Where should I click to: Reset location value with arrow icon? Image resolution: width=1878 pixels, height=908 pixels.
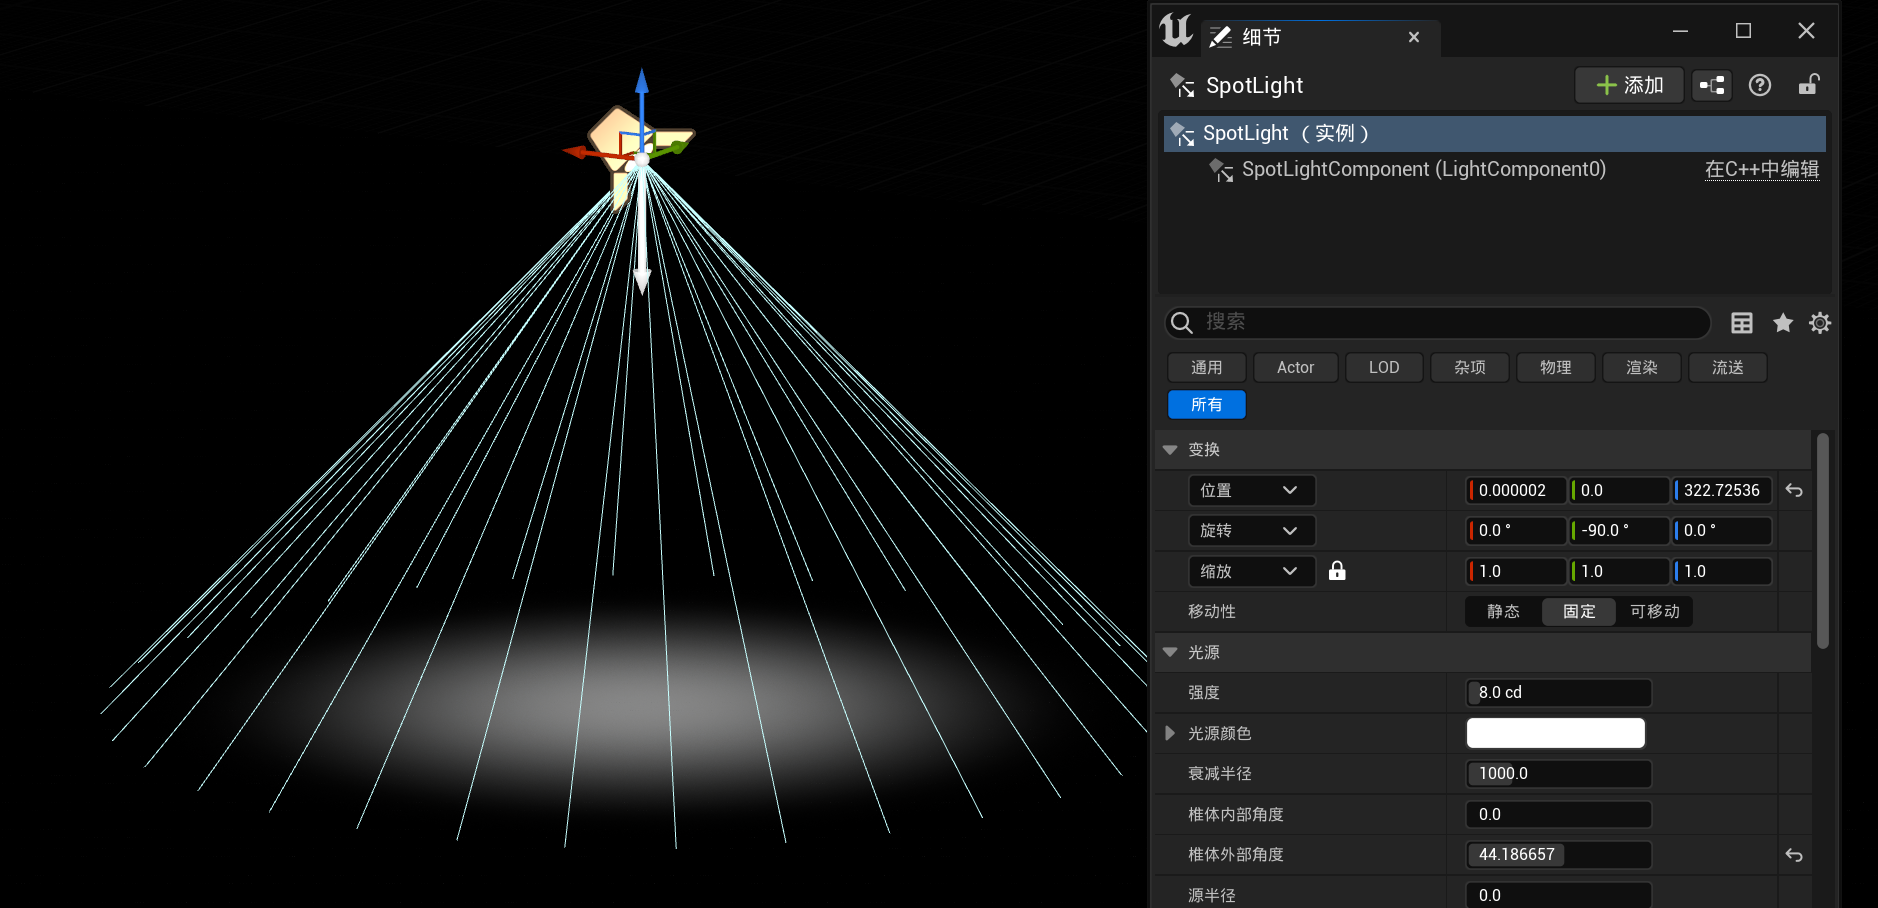(1794, 491)
